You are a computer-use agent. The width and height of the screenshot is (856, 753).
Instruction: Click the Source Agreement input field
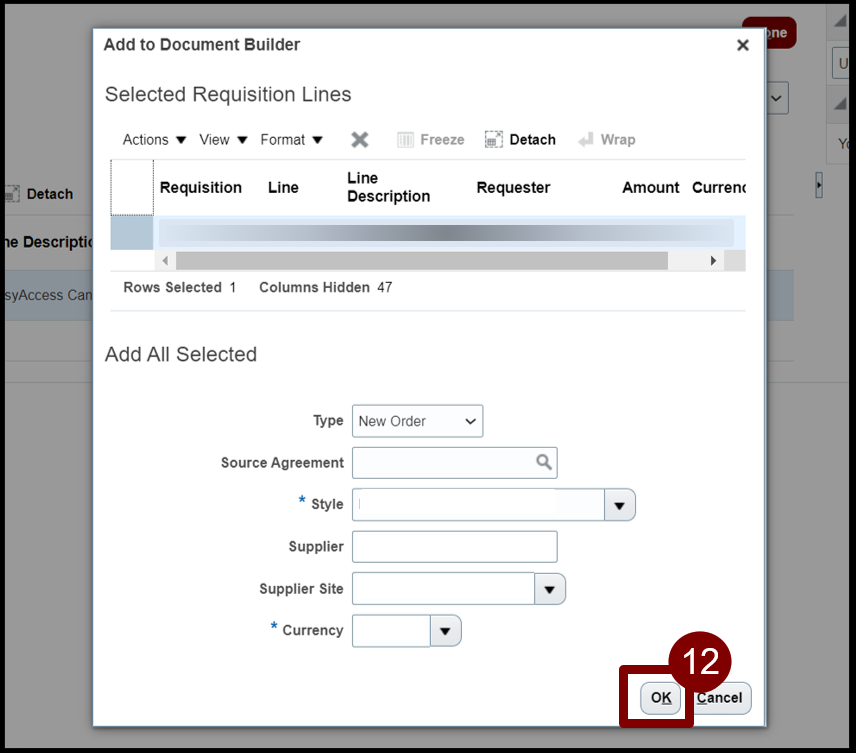tap(442, 462)
